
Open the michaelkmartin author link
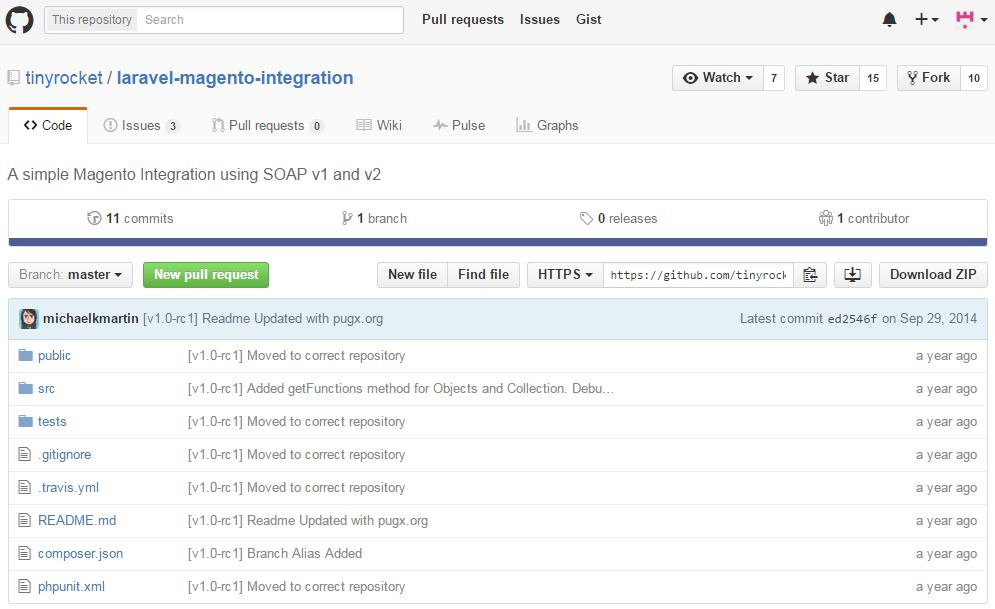pos(91,318)
